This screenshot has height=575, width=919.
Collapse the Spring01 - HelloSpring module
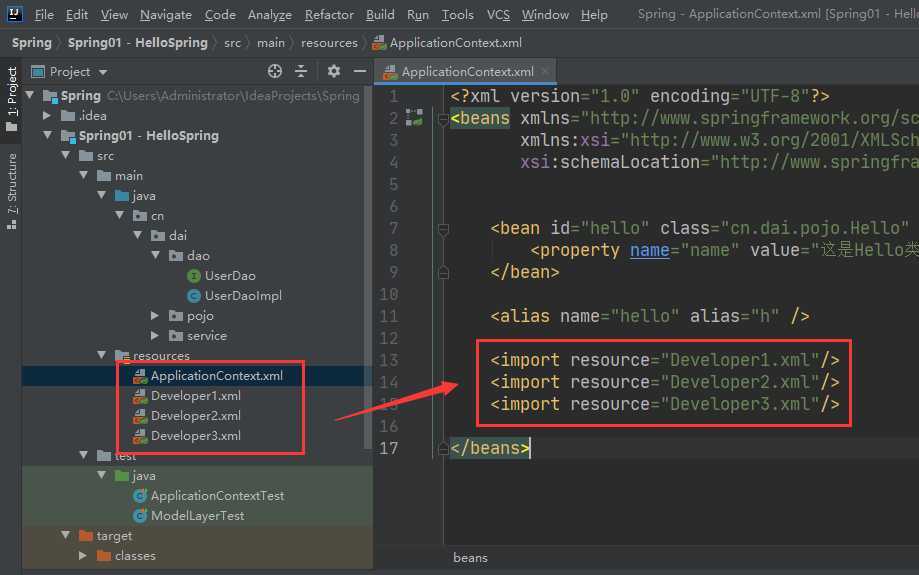[x=47, y=135]
